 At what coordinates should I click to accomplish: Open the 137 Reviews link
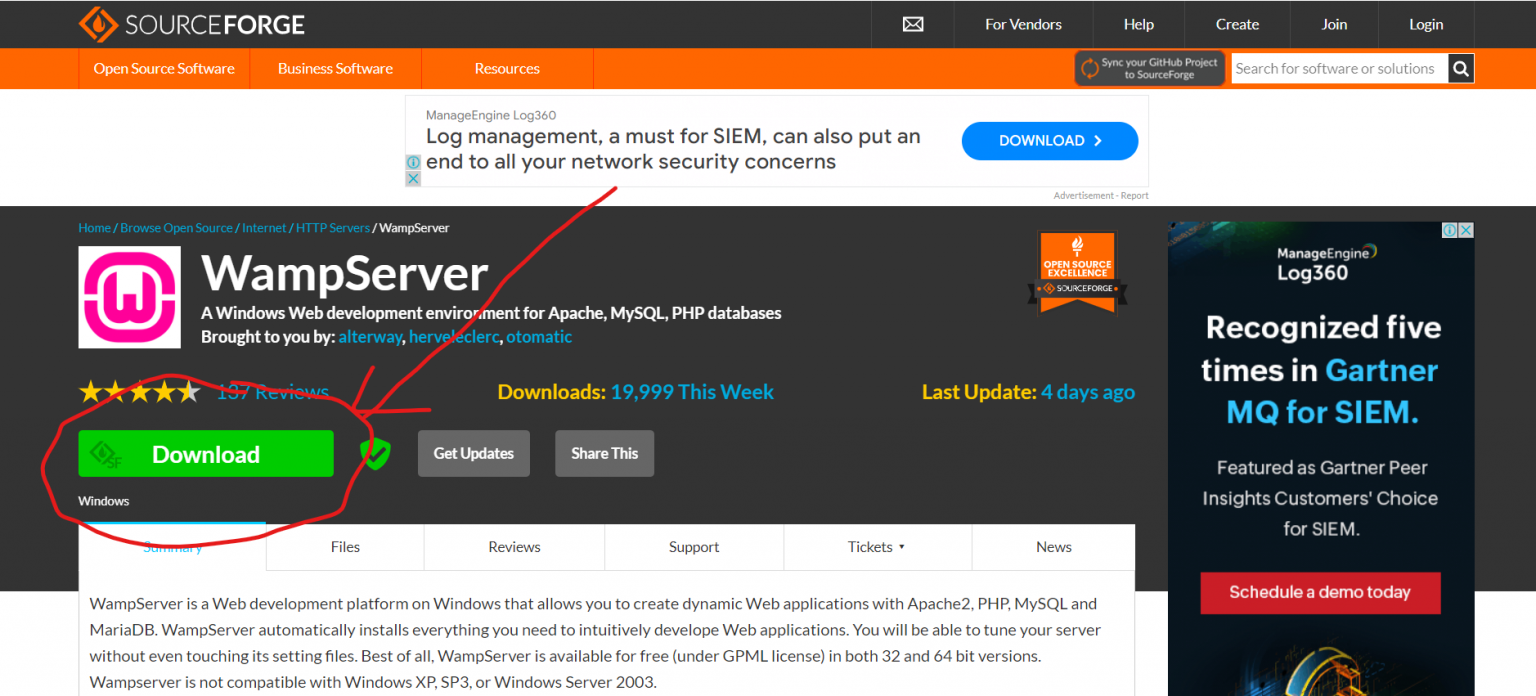(x=272, y=391)
